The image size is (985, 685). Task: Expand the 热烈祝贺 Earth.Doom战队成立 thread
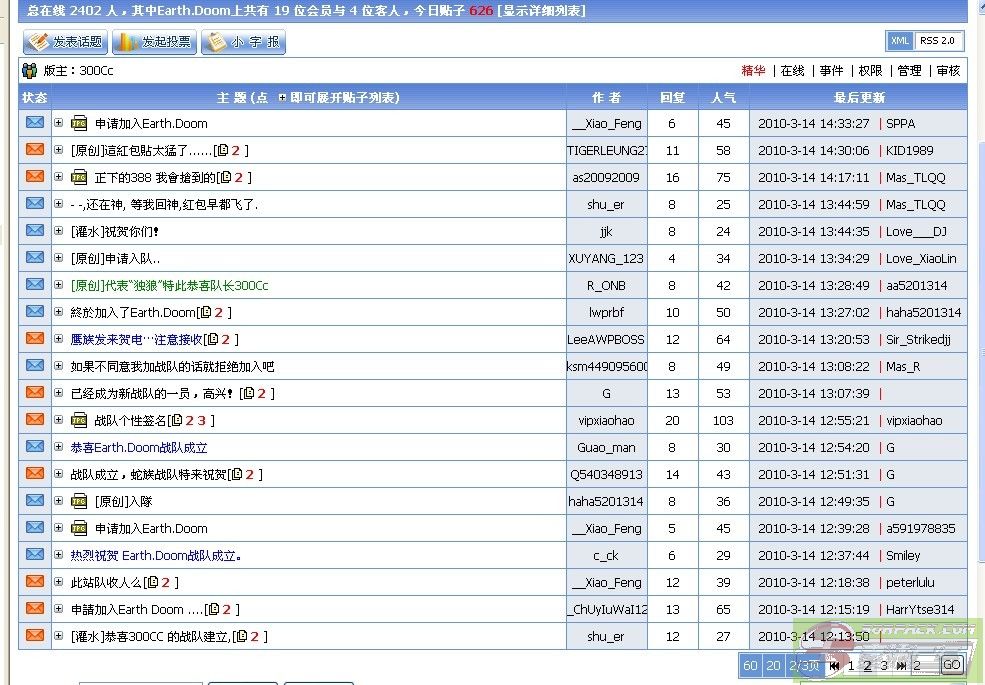pyautogui.click(x=59, y=555)
